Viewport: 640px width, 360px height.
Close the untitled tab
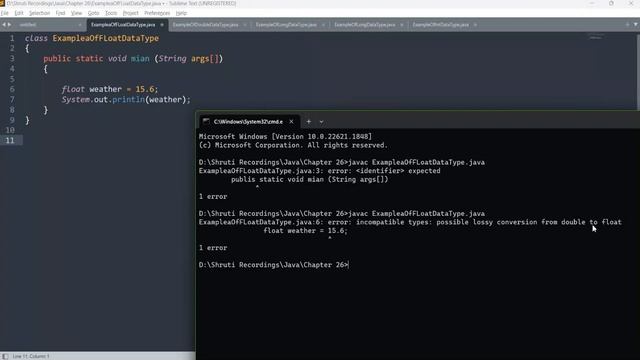pos(80,25)
